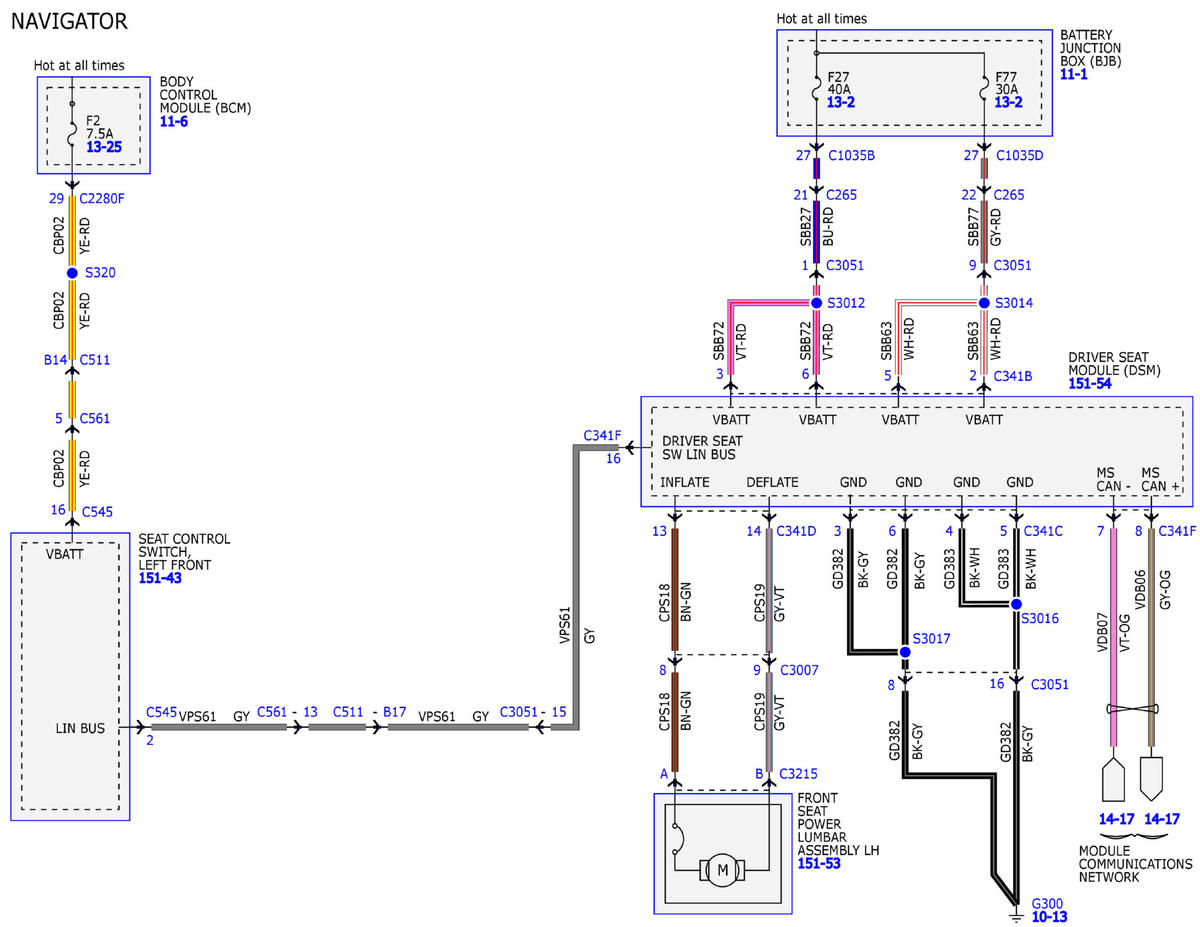Click connector label C3007
Image resolution: width=1200 pixels, height=927 pixels.
tap(797, 670)
